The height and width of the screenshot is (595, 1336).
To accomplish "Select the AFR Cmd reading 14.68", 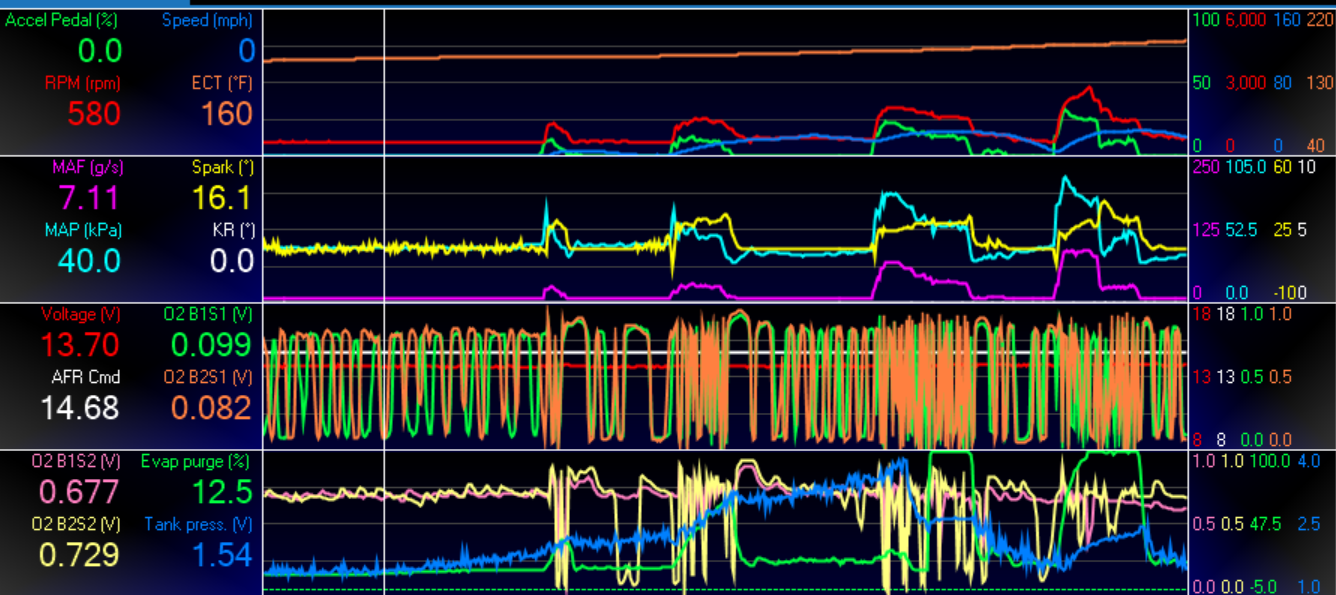I will pyautogui.click(x=79, y=408).
